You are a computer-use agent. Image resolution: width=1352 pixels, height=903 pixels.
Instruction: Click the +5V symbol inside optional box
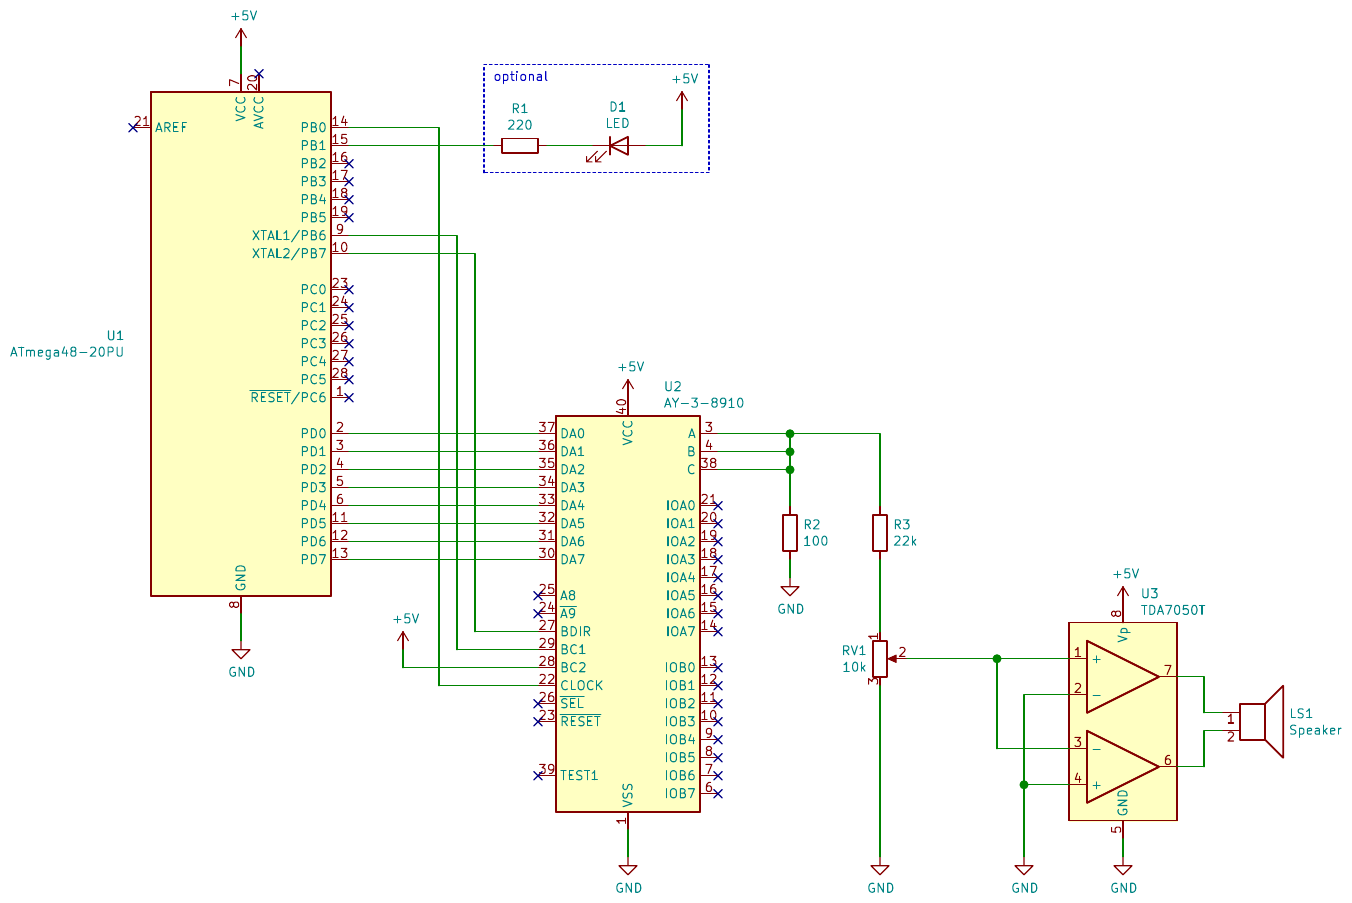[x=683, y=95]
